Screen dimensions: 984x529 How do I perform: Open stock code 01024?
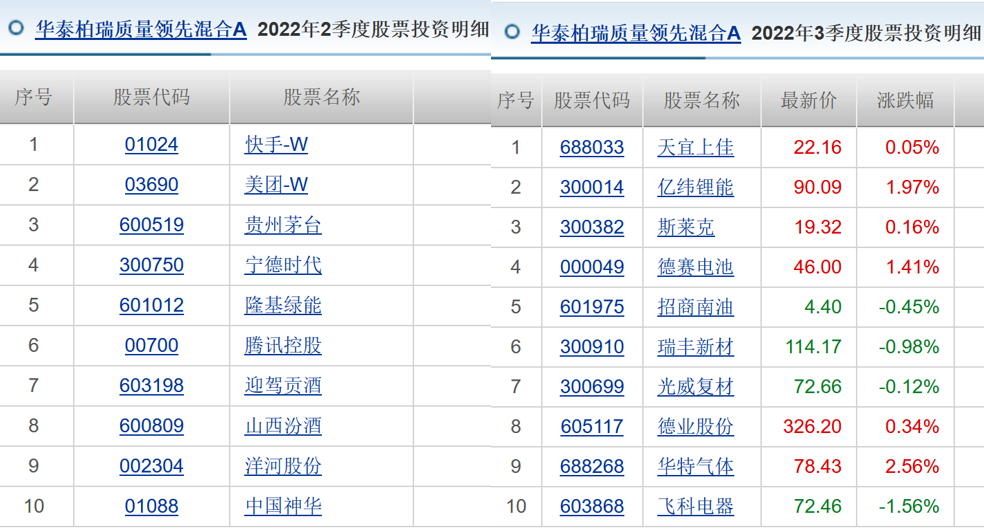tap(151, 144)
